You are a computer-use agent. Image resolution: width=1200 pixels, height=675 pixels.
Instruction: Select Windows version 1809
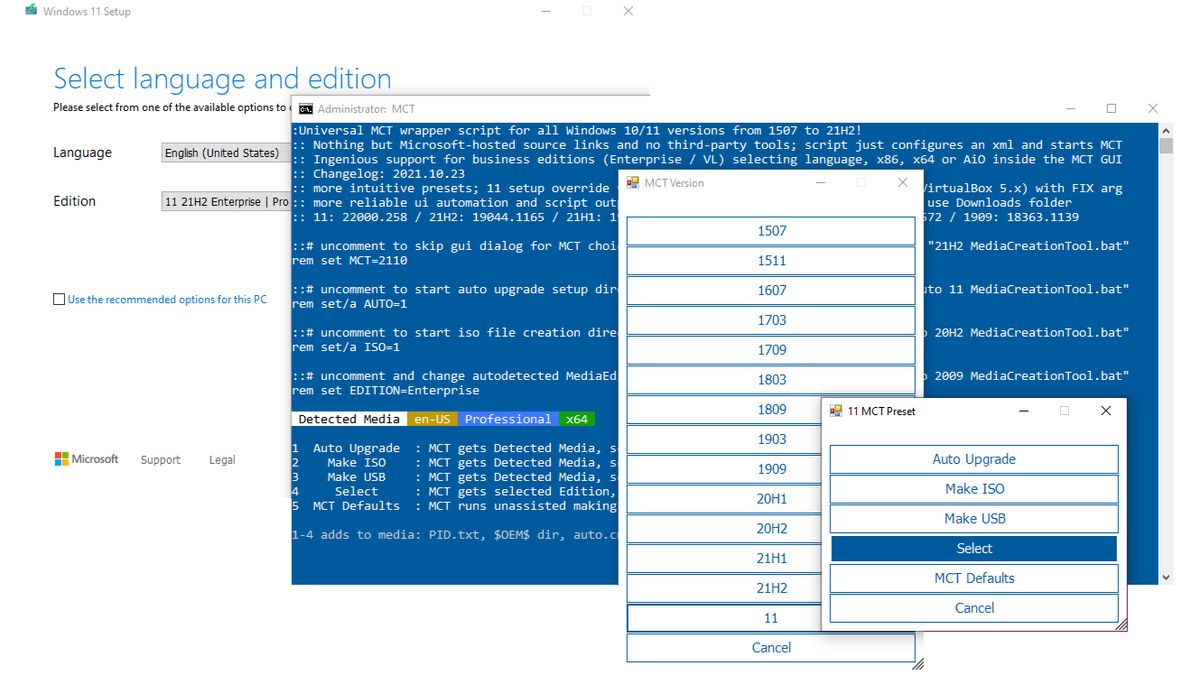770,409
